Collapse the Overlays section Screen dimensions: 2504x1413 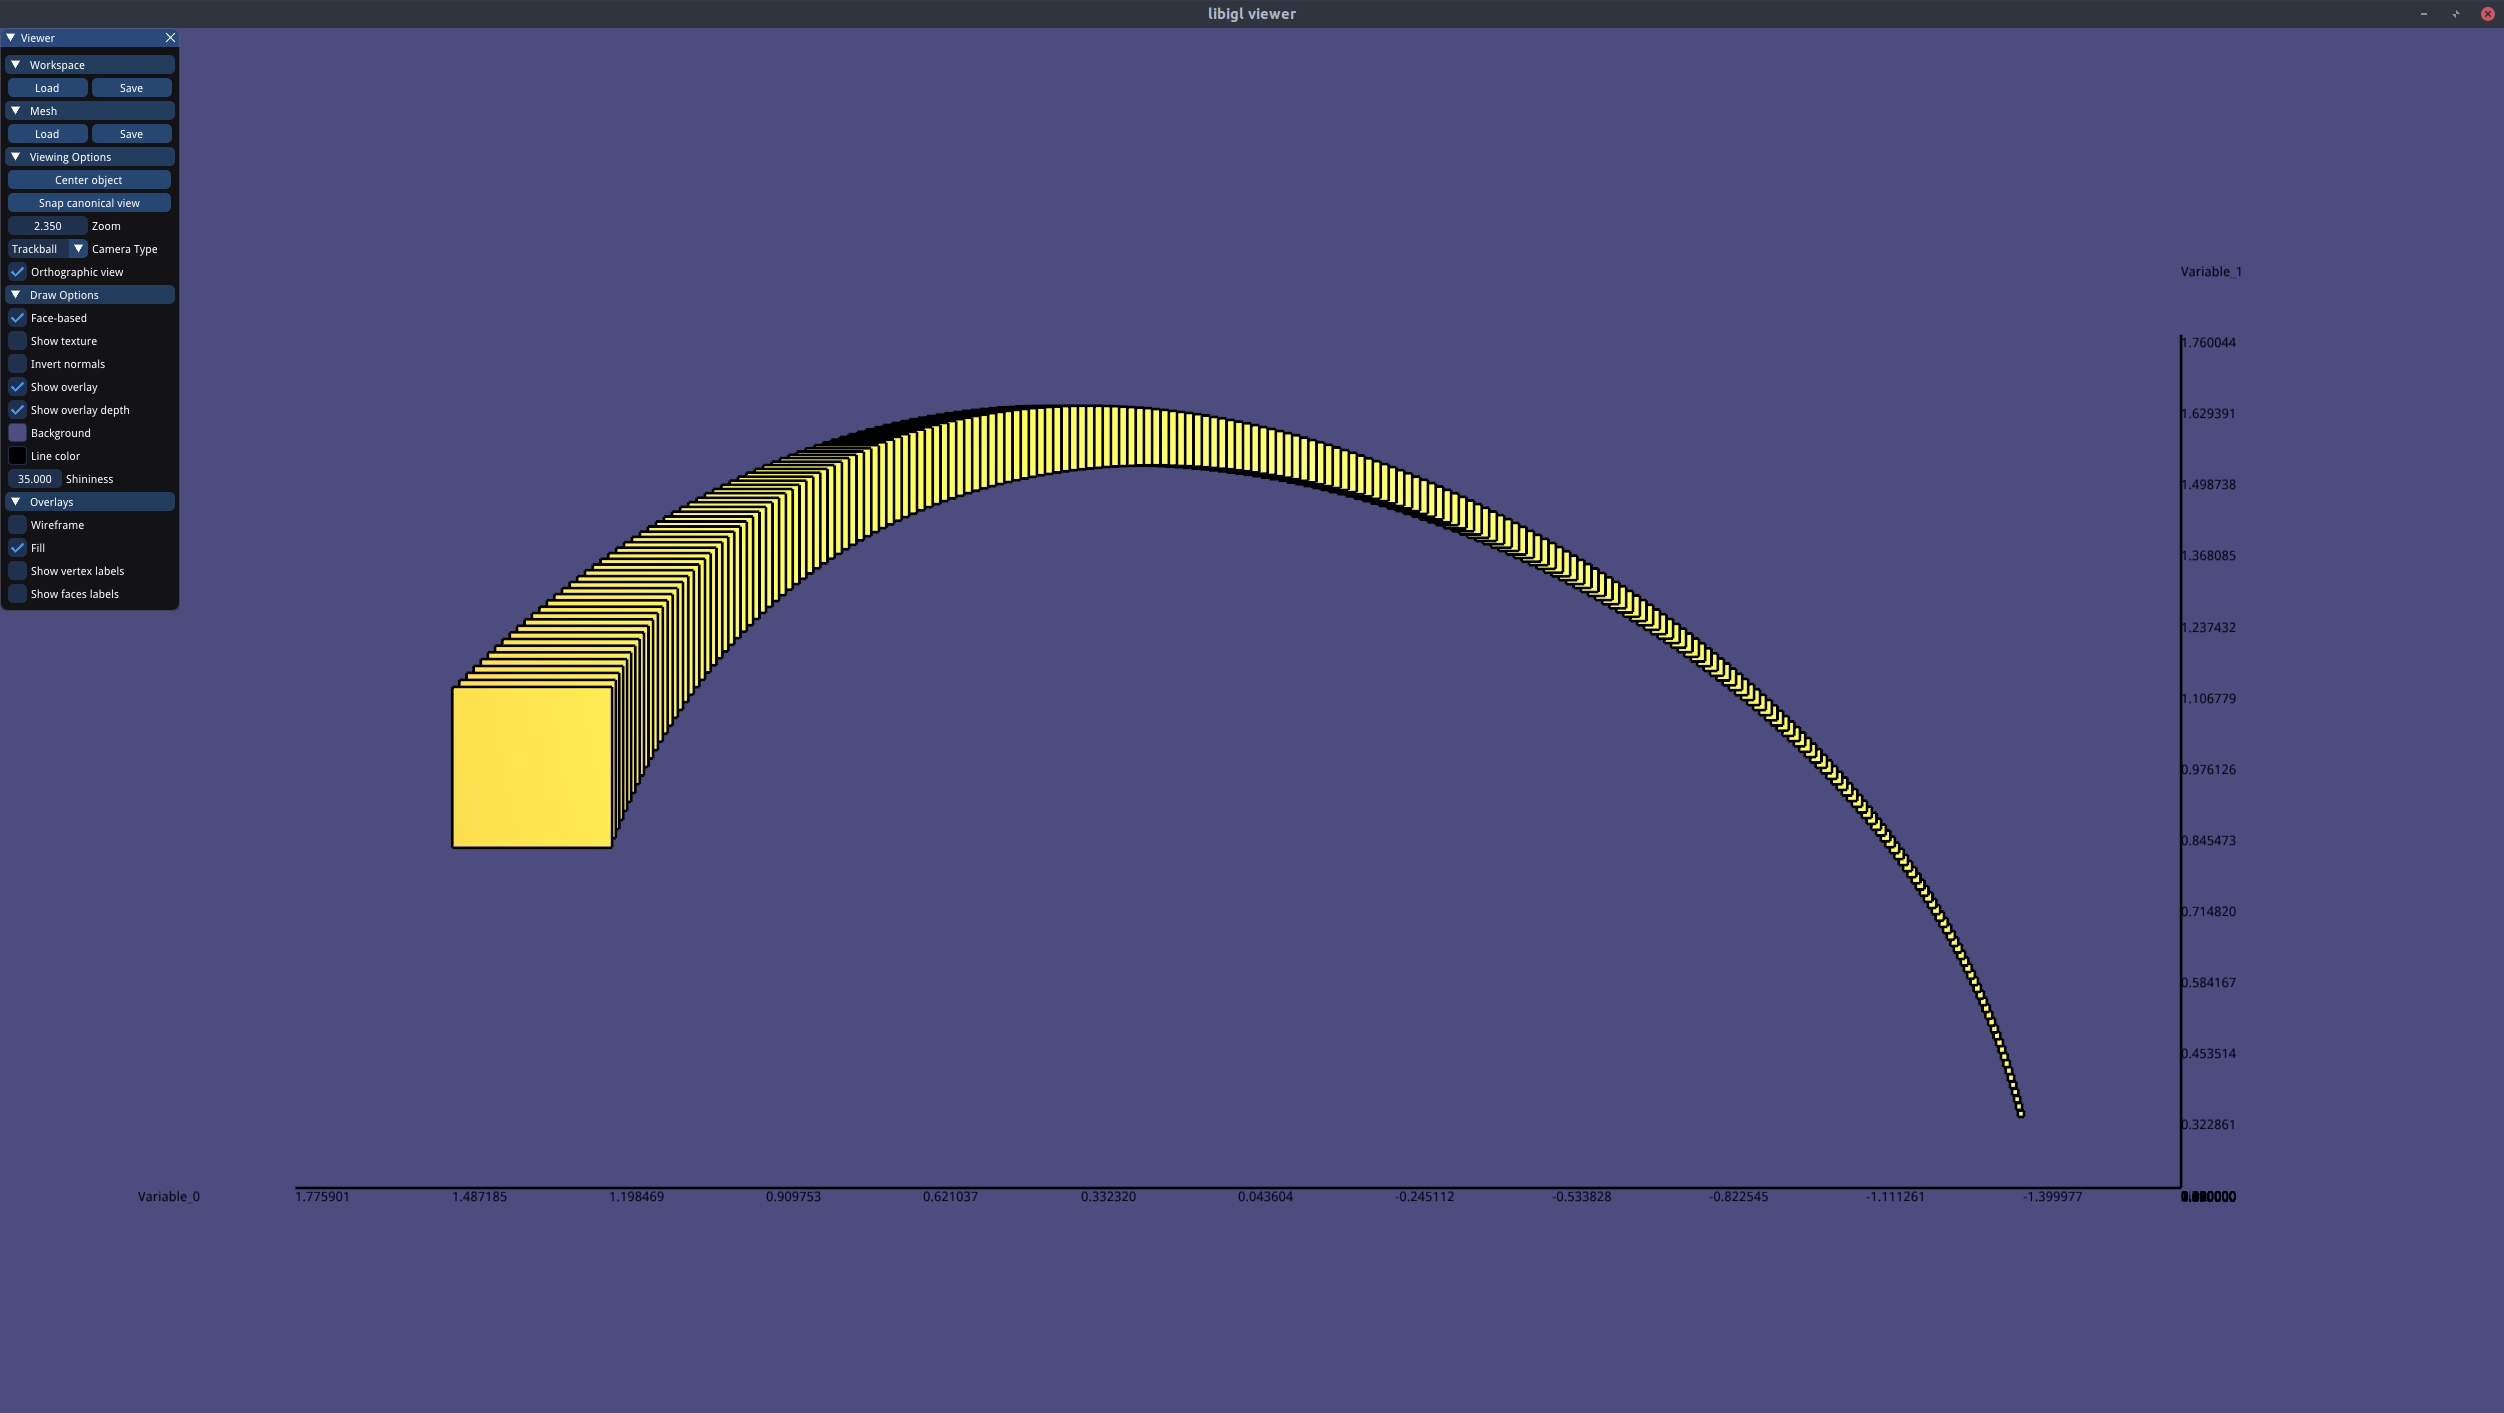pyautogui.click(x=16, y=502)
